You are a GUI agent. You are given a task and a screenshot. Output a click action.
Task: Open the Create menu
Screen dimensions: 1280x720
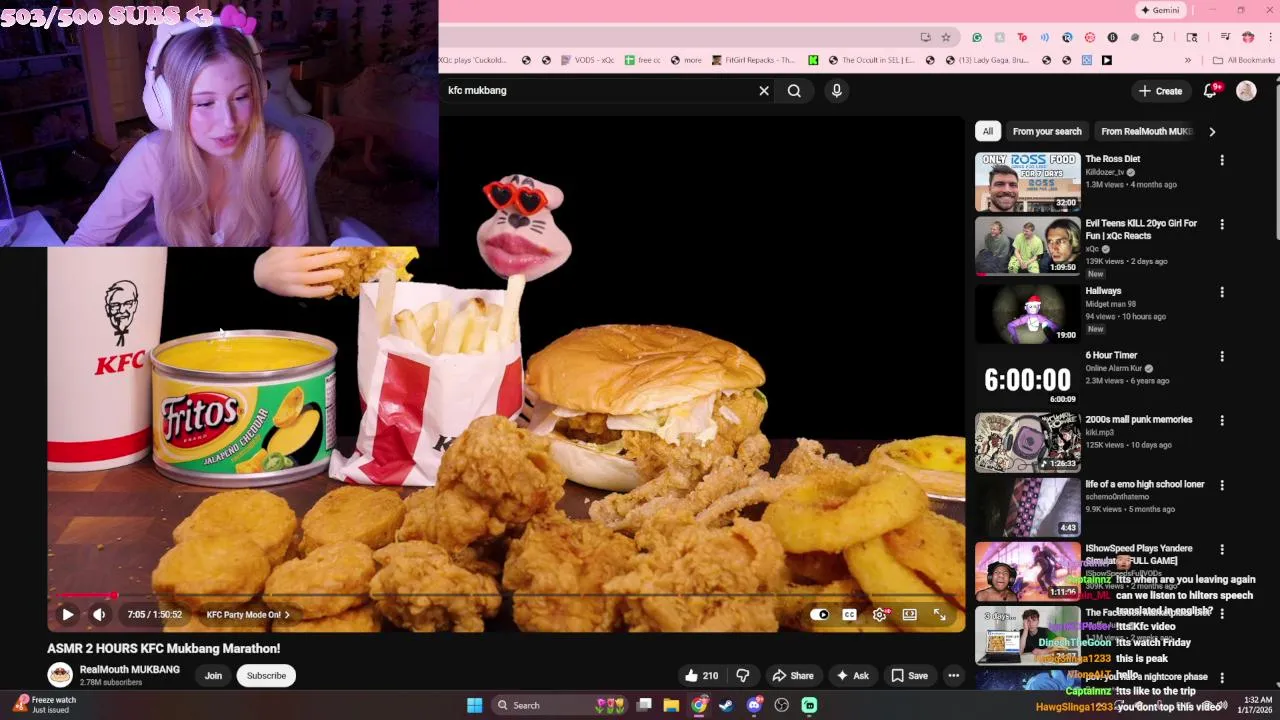click(1160, 91)
